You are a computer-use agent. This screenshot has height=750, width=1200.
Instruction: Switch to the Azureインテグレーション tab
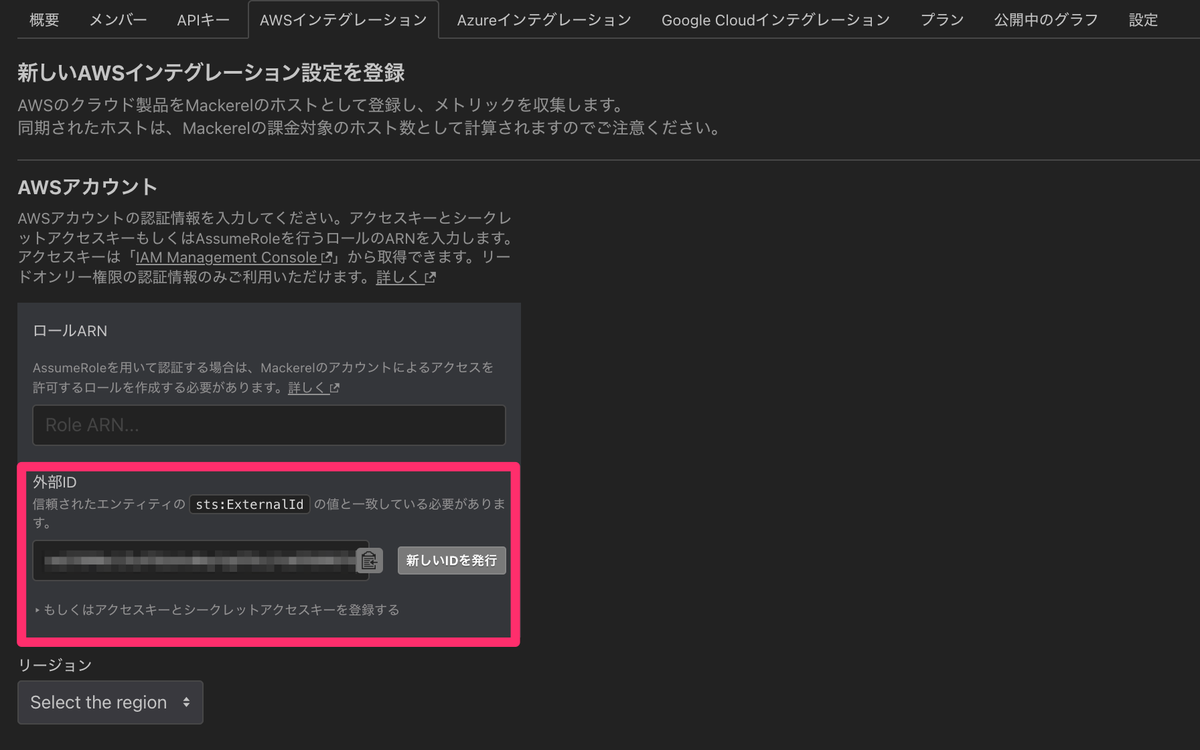click(544, 20)
